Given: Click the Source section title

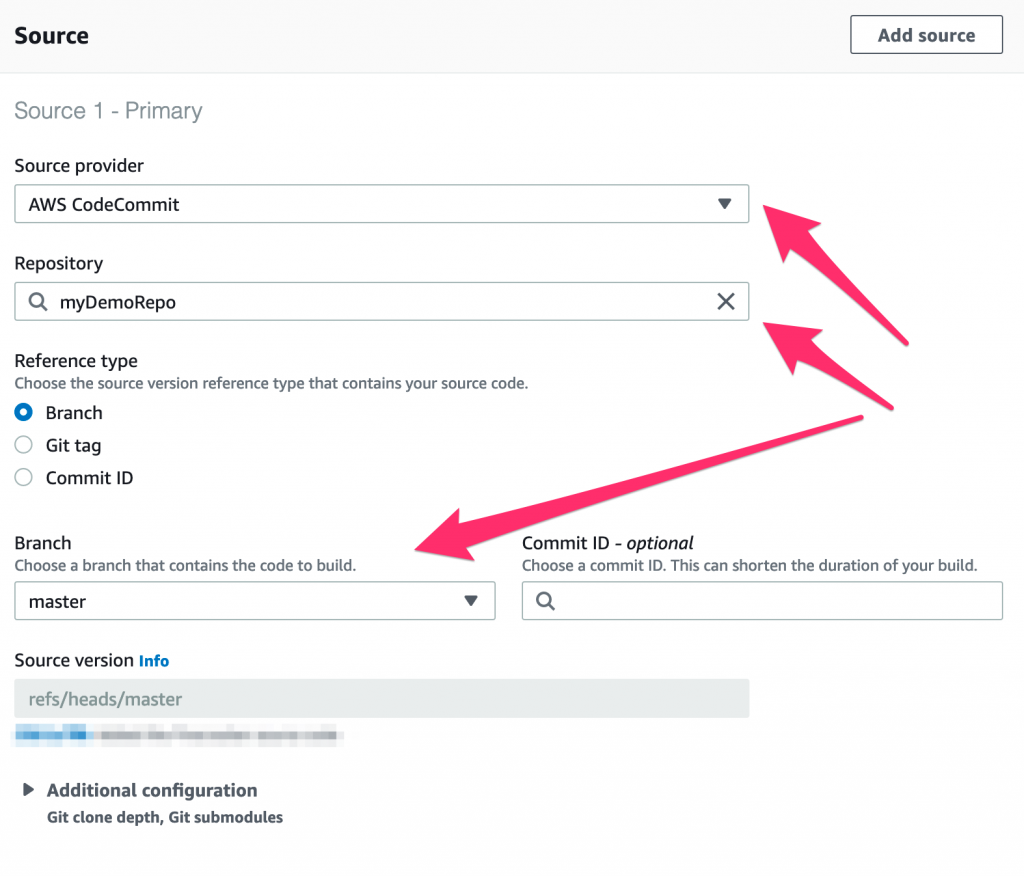Looking at the screenshot, I should pos(51,35).
